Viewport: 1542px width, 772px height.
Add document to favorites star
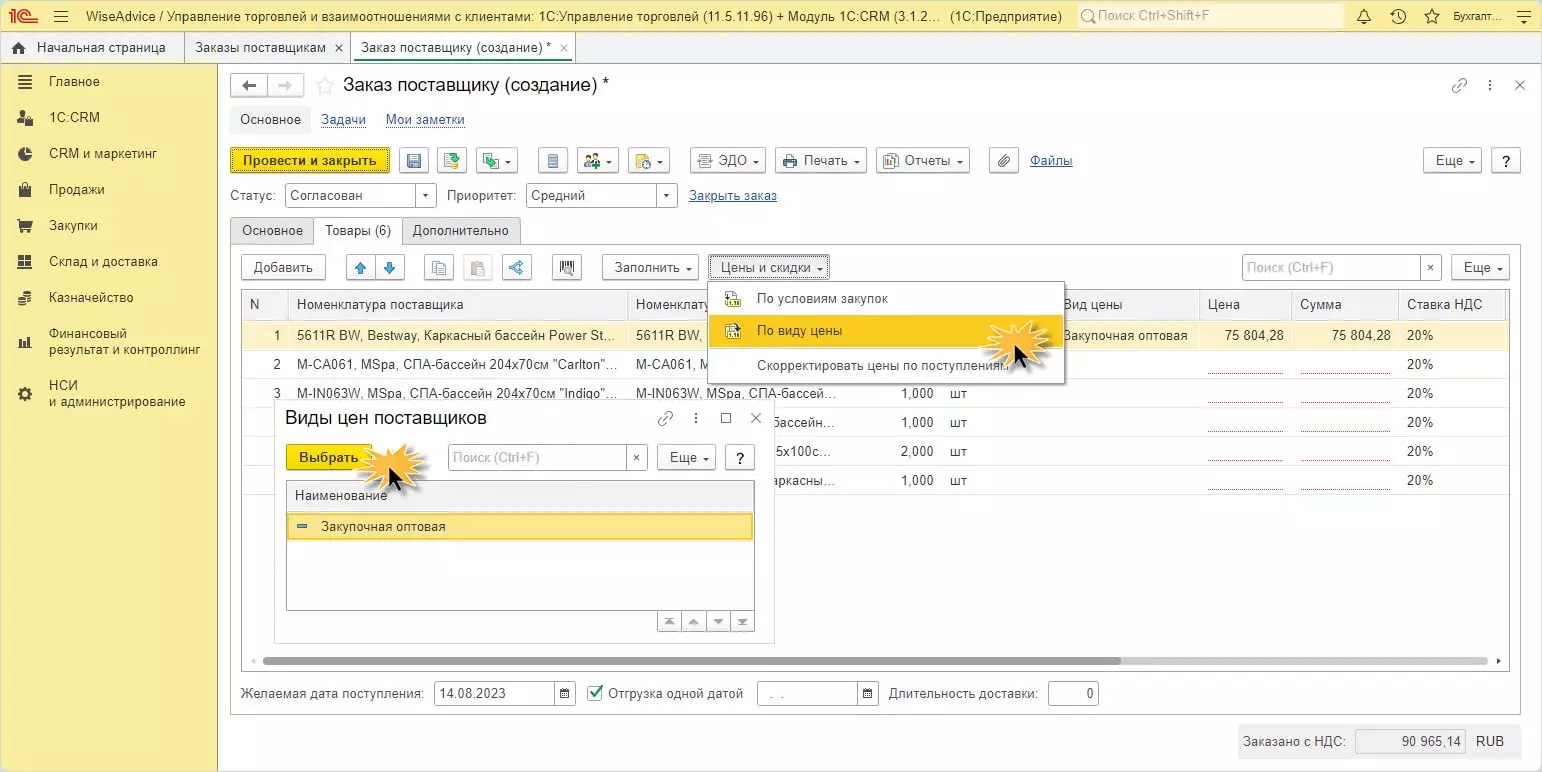[324, 86]
